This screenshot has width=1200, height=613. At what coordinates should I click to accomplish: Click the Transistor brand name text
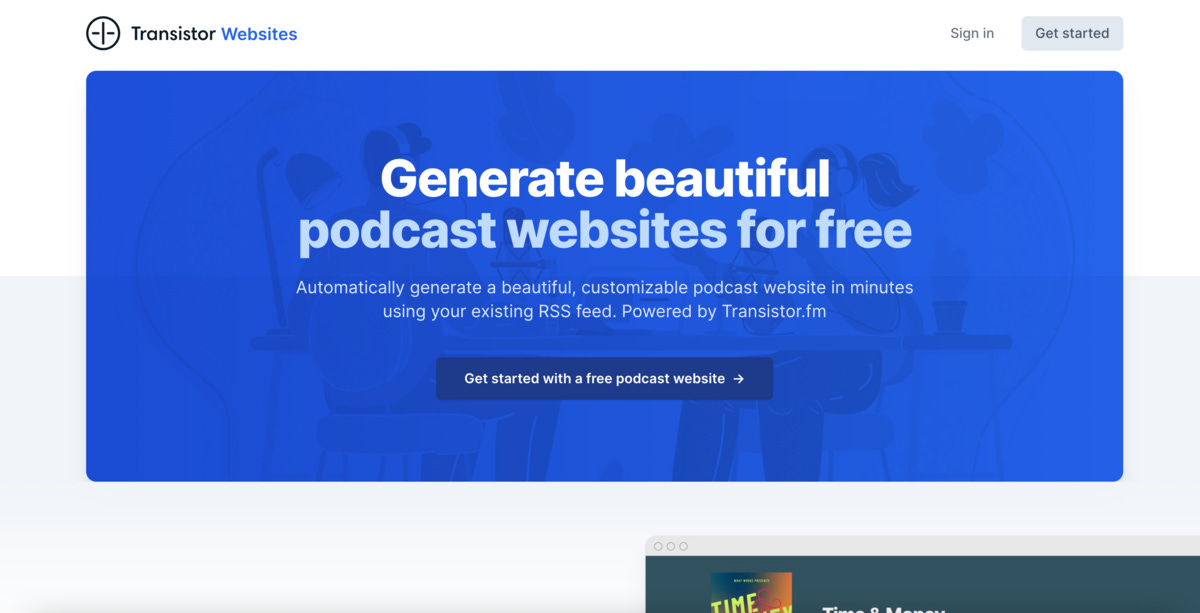[x=173, y=34]
